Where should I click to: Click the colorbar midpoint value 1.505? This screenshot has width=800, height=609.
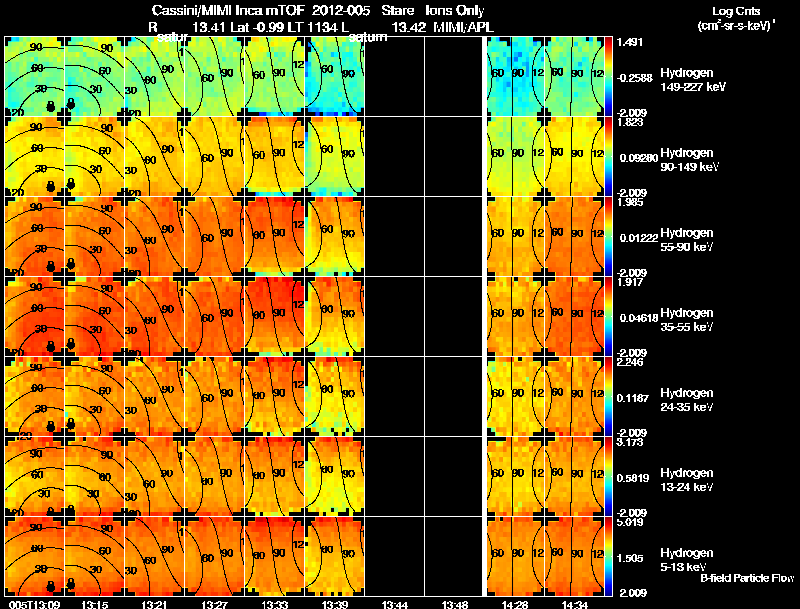coord(631,558)
